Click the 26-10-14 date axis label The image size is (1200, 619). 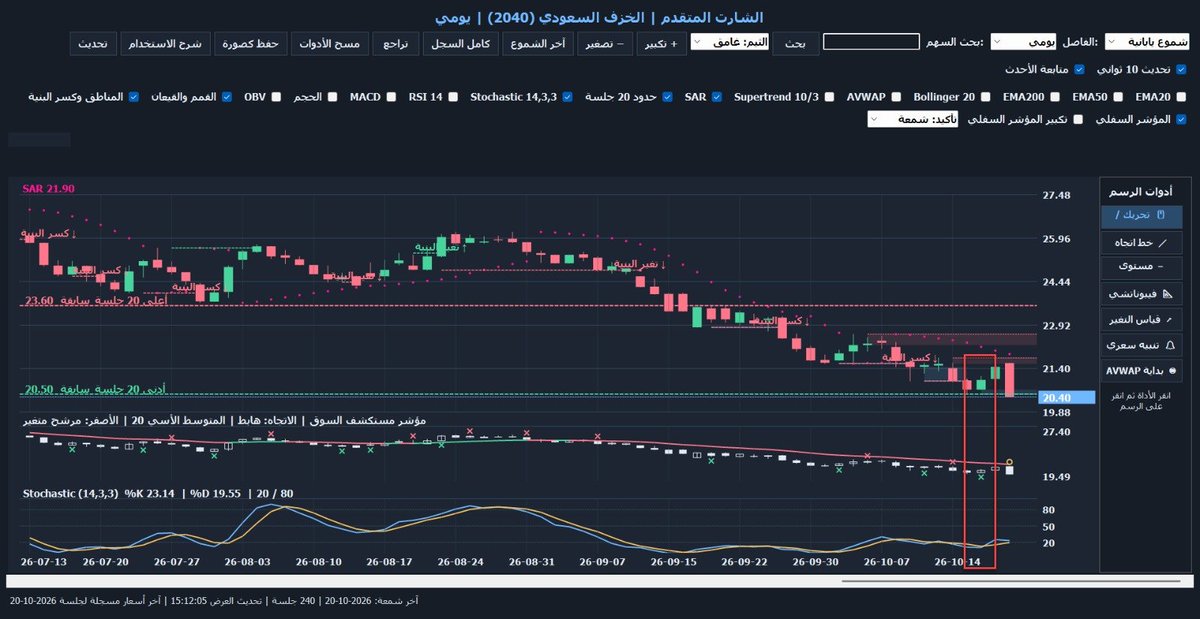click(957, 562)
